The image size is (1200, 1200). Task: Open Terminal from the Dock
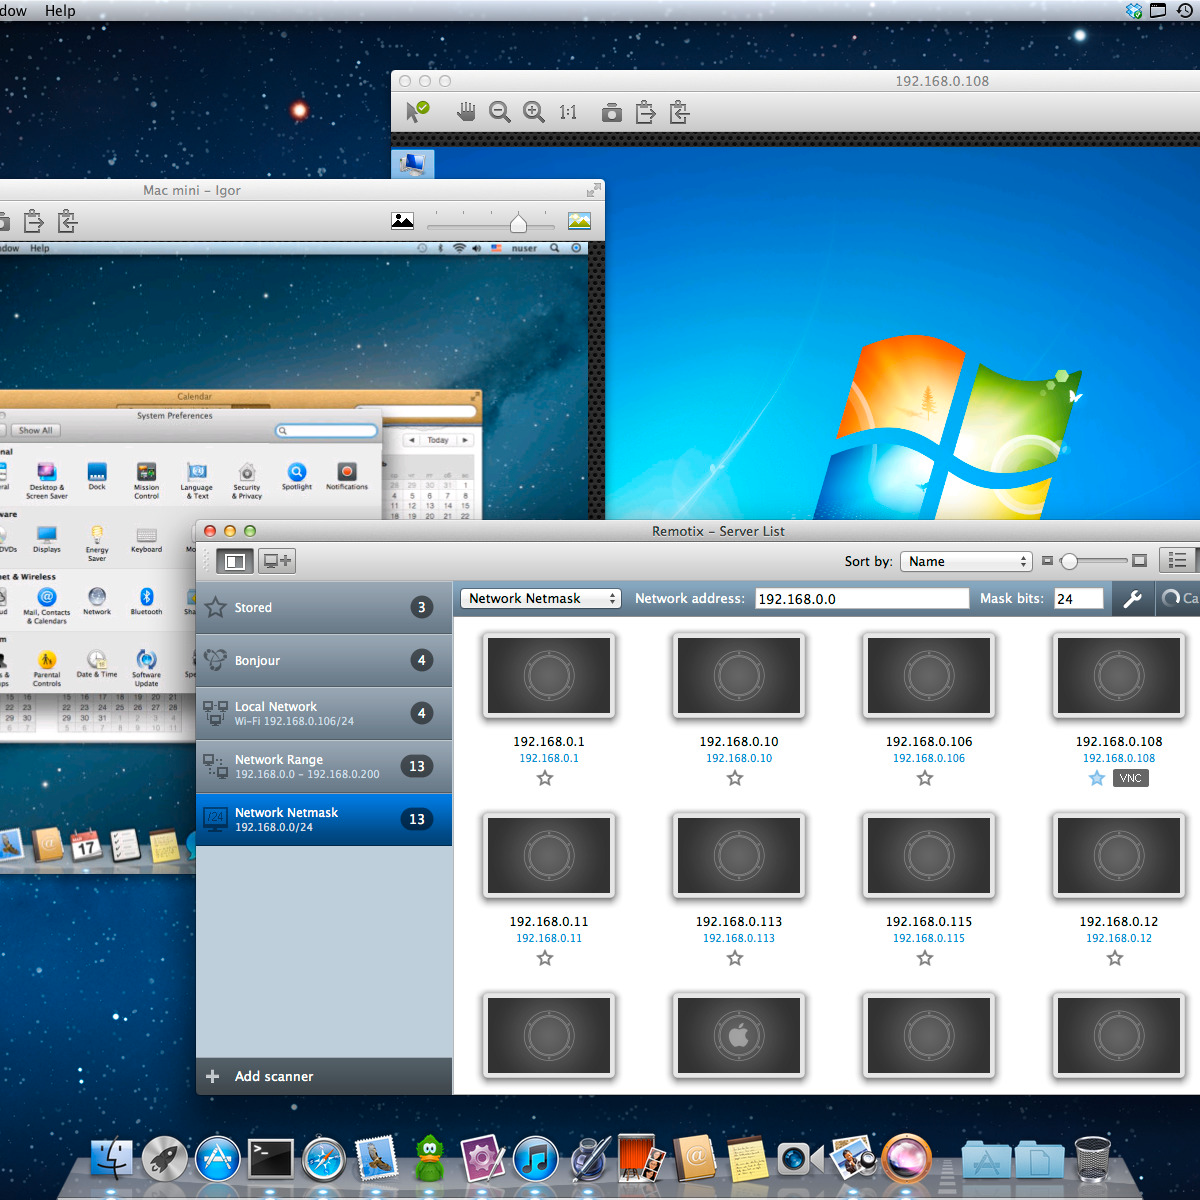(x=271, y=1160)
